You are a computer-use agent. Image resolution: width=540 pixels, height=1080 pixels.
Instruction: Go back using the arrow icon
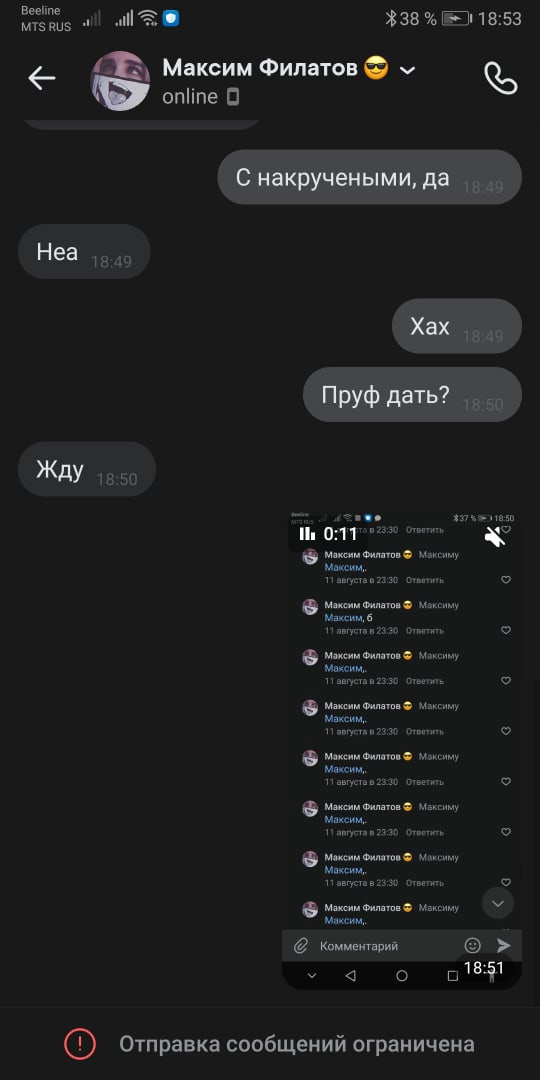[x=41, y=79]
